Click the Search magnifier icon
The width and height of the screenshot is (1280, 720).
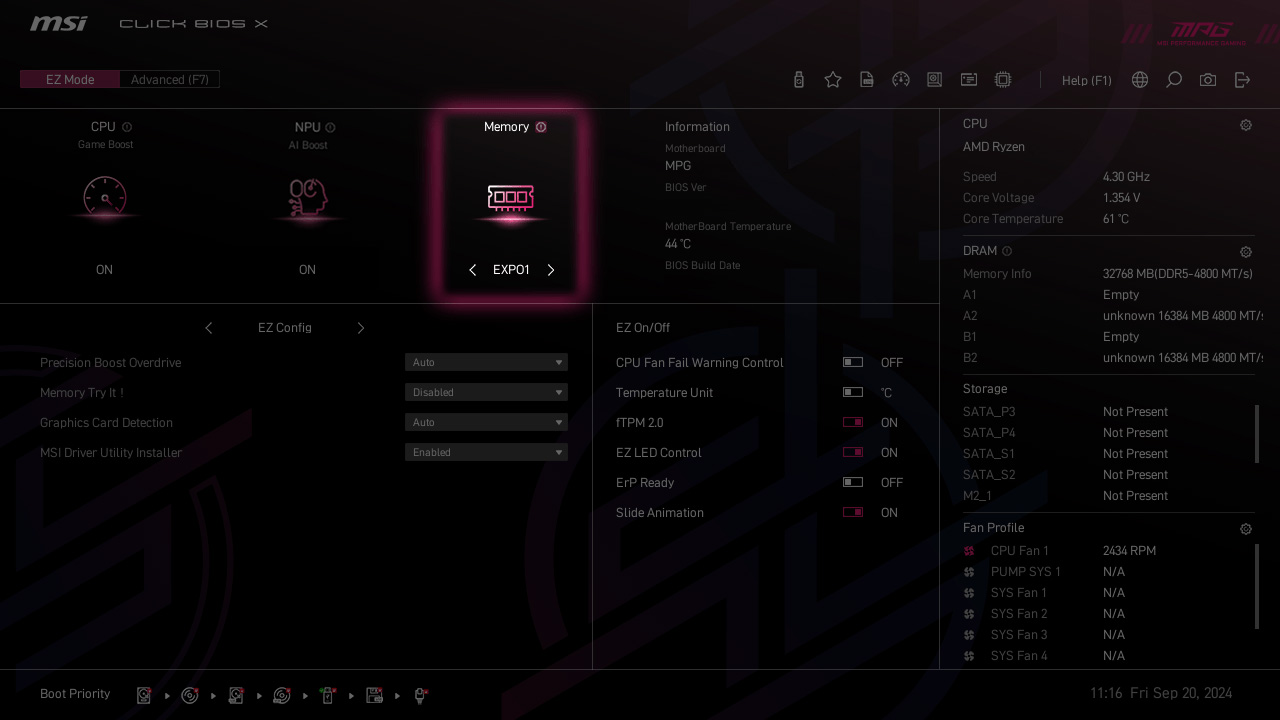coord(1174,80)
